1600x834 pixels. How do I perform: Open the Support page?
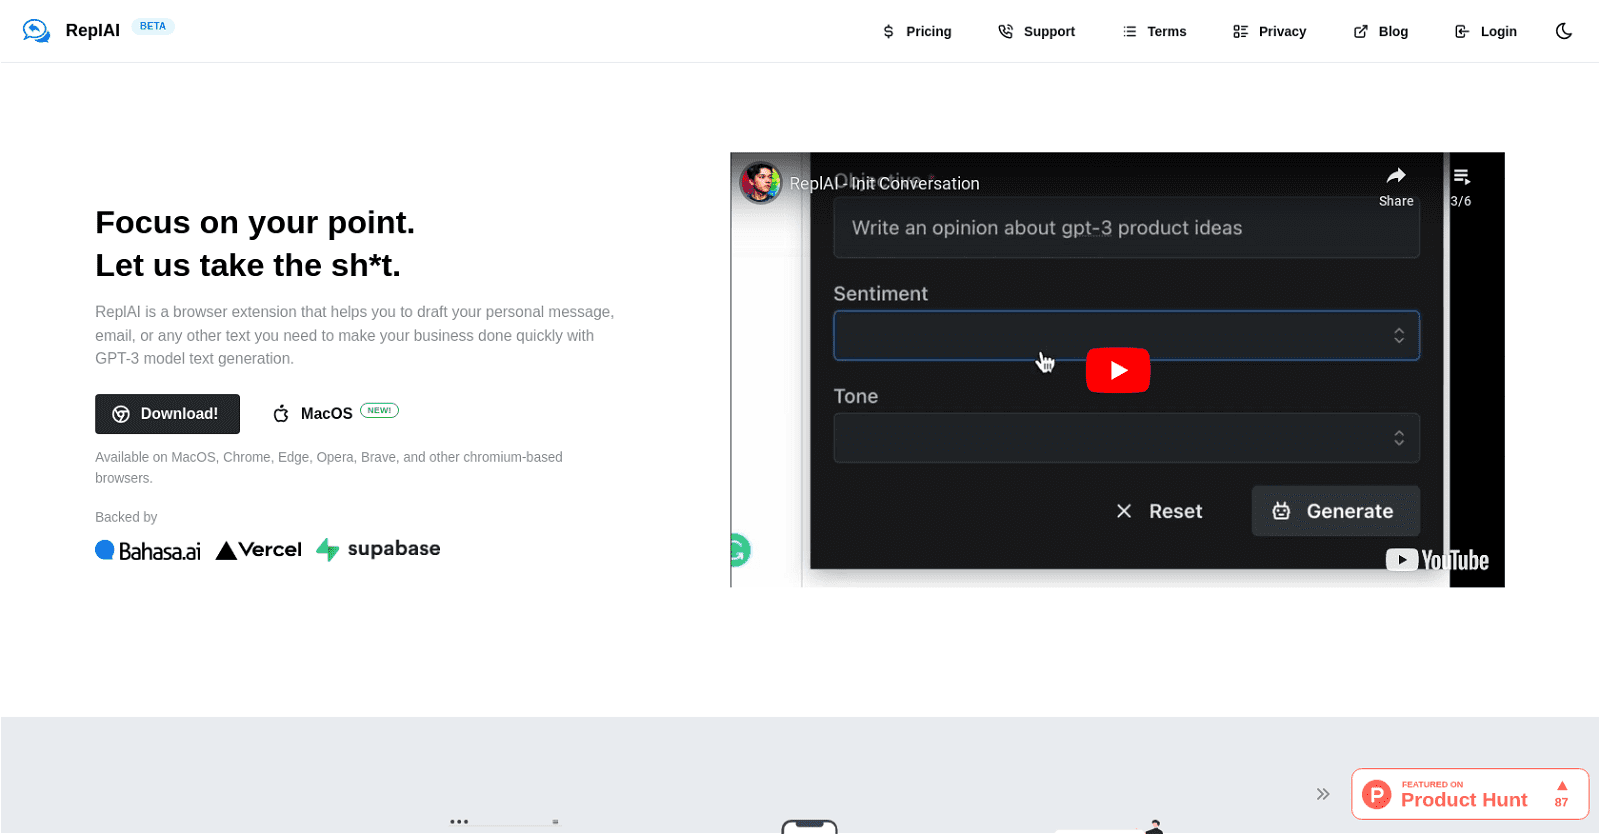1037,32
